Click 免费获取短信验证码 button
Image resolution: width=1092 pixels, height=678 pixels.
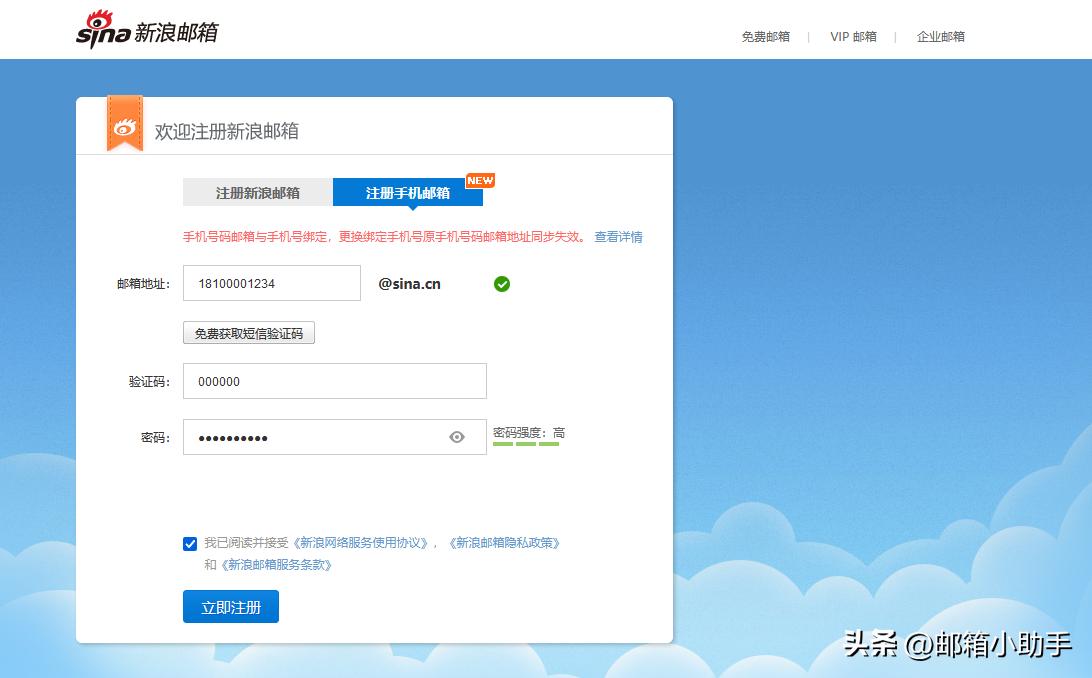[249, 333]
